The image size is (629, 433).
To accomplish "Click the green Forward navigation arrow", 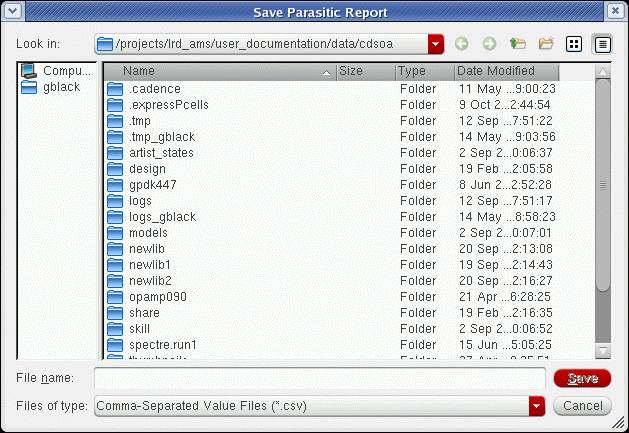I will tap(489, 44).
